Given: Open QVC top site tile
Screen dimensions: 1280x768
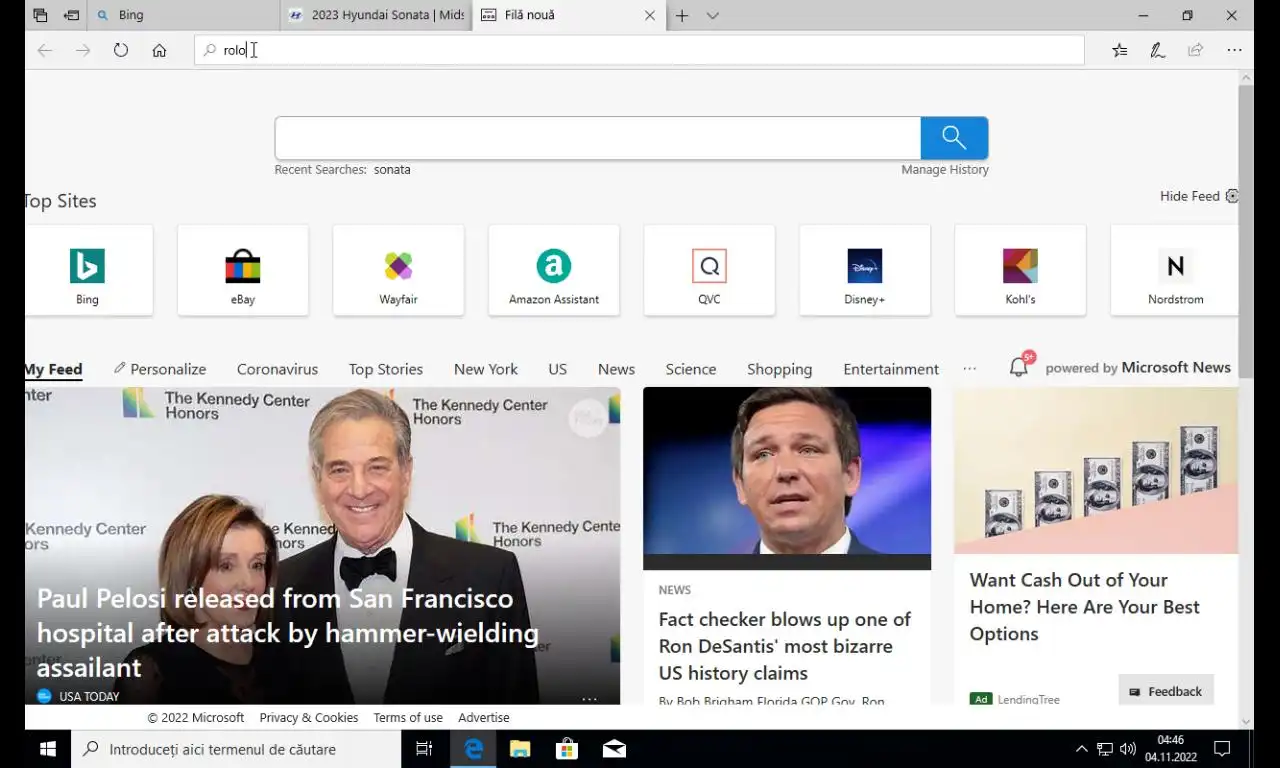Looking at the screenshot, I should tap(709, 270).
